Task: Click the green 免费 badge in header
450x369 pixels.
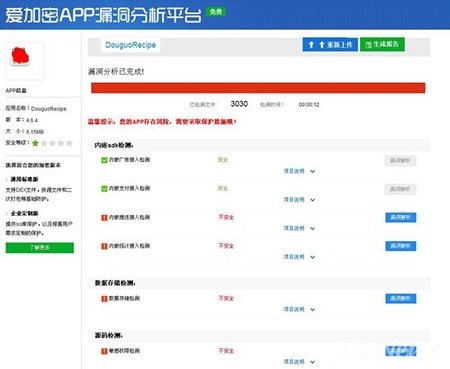Action: tap(216, 12)
